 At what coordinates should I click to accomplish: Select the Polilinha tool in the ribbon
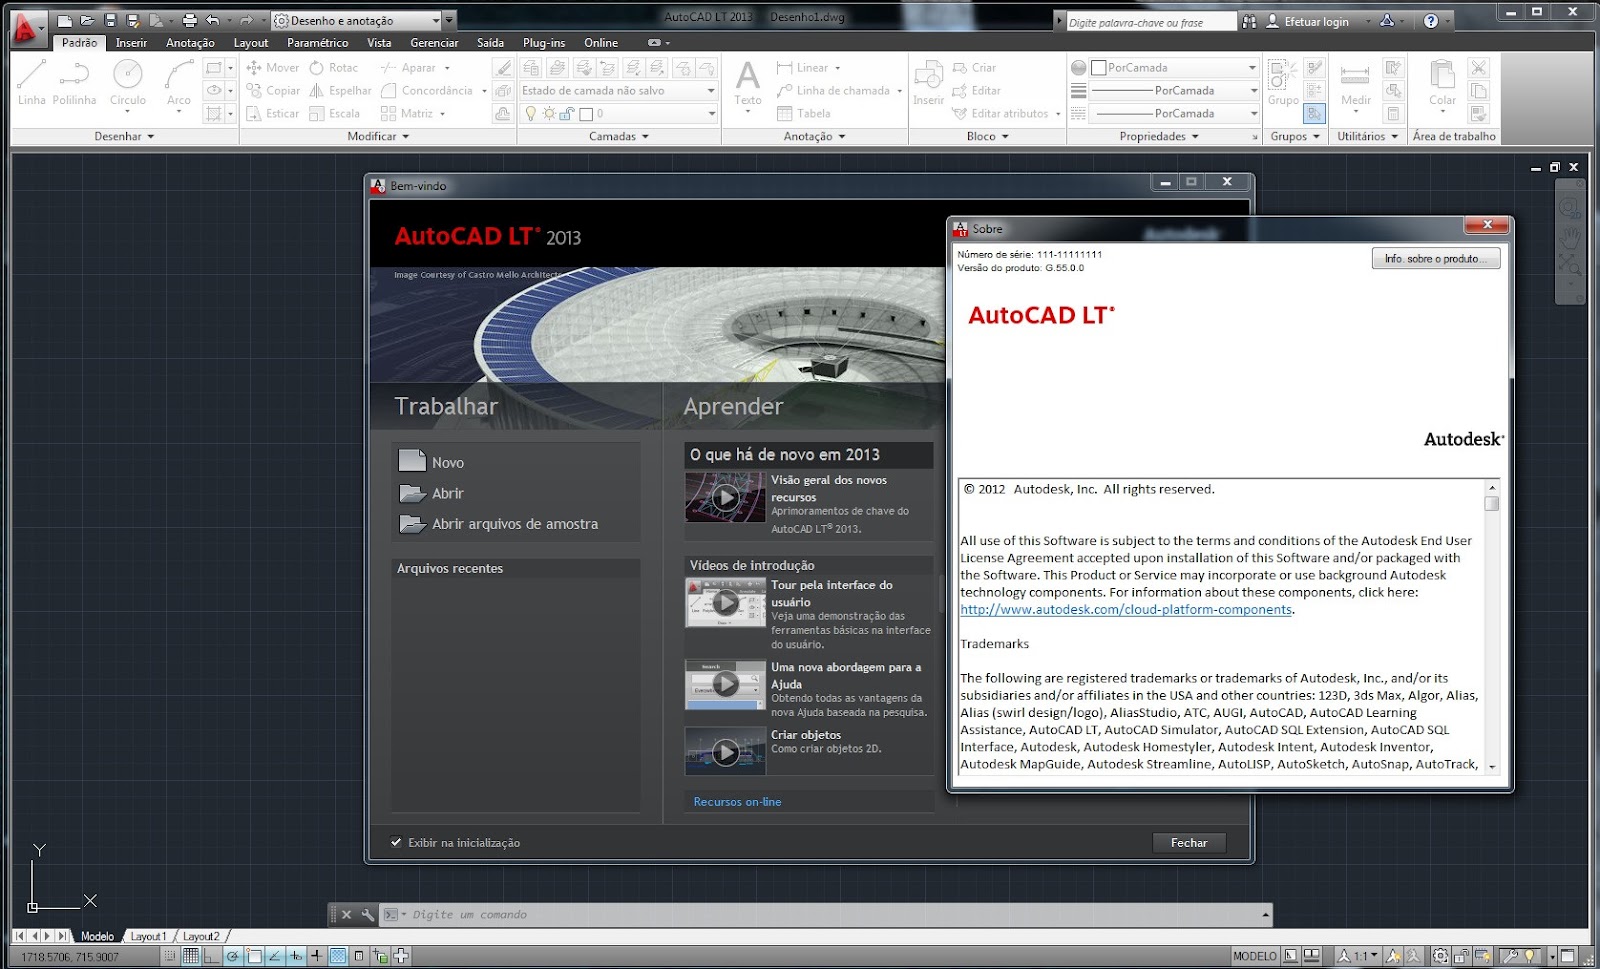pos(74,82)
